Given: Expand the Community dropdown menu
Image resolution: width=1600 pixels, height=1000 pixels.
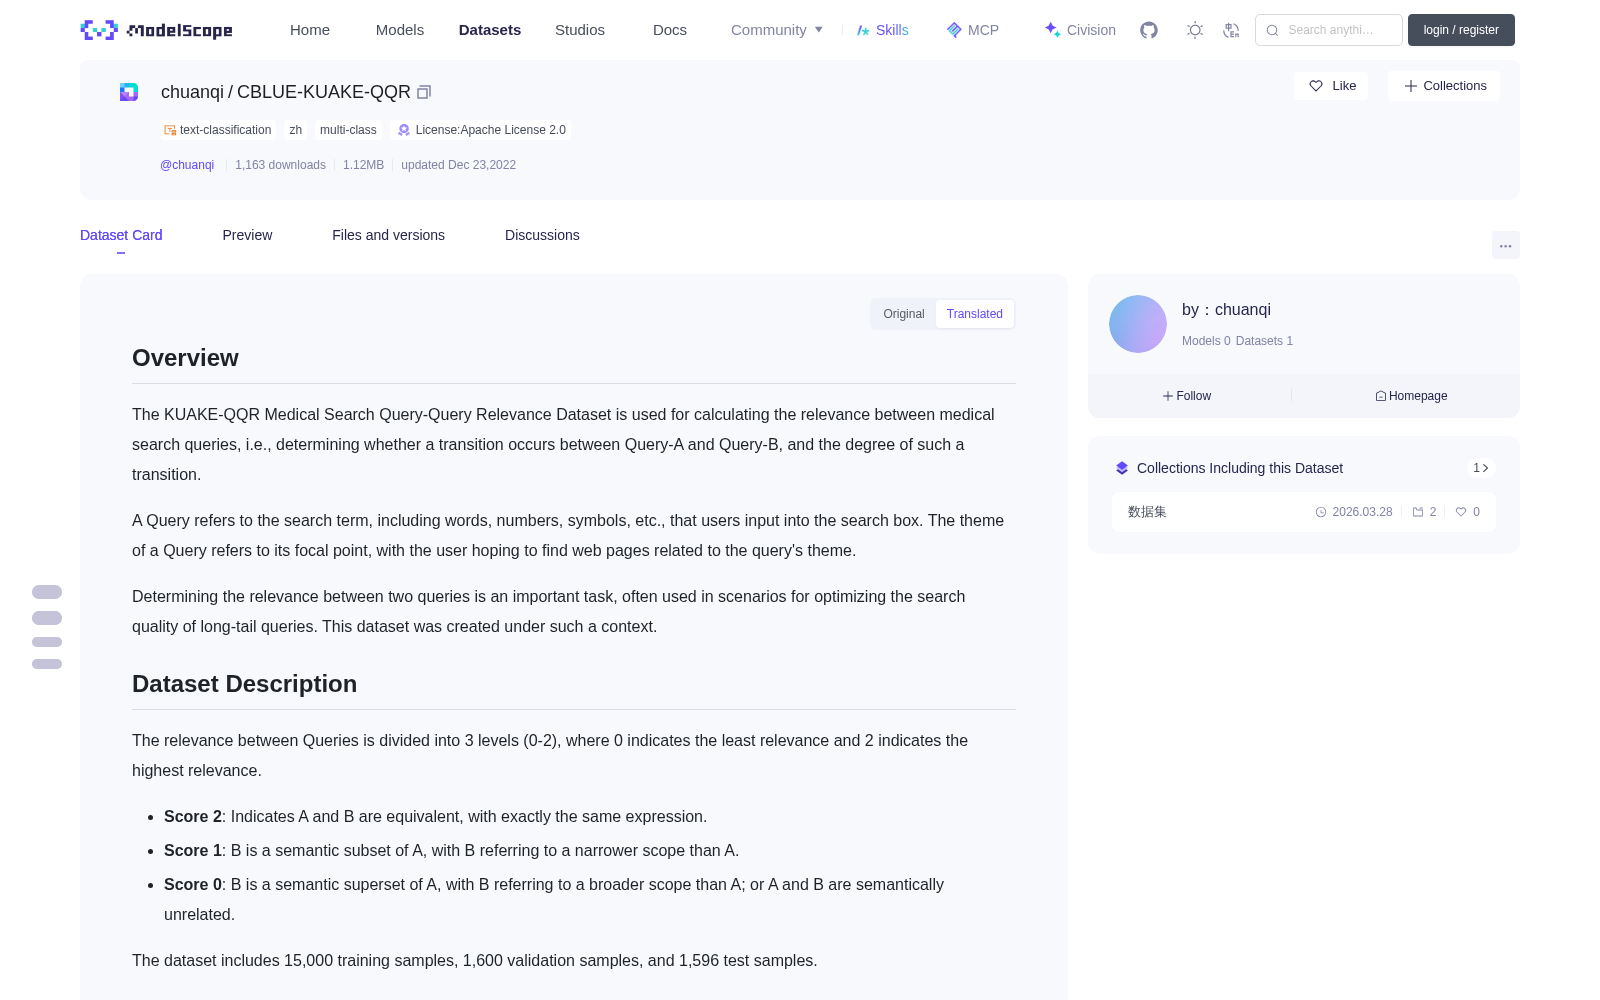Looking at the screenshot, I should click(x=777, y=30).
